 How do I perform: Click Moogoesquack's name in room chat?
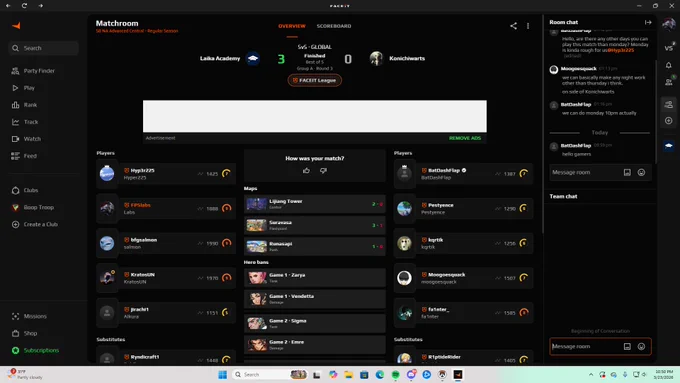pos(579,69)
